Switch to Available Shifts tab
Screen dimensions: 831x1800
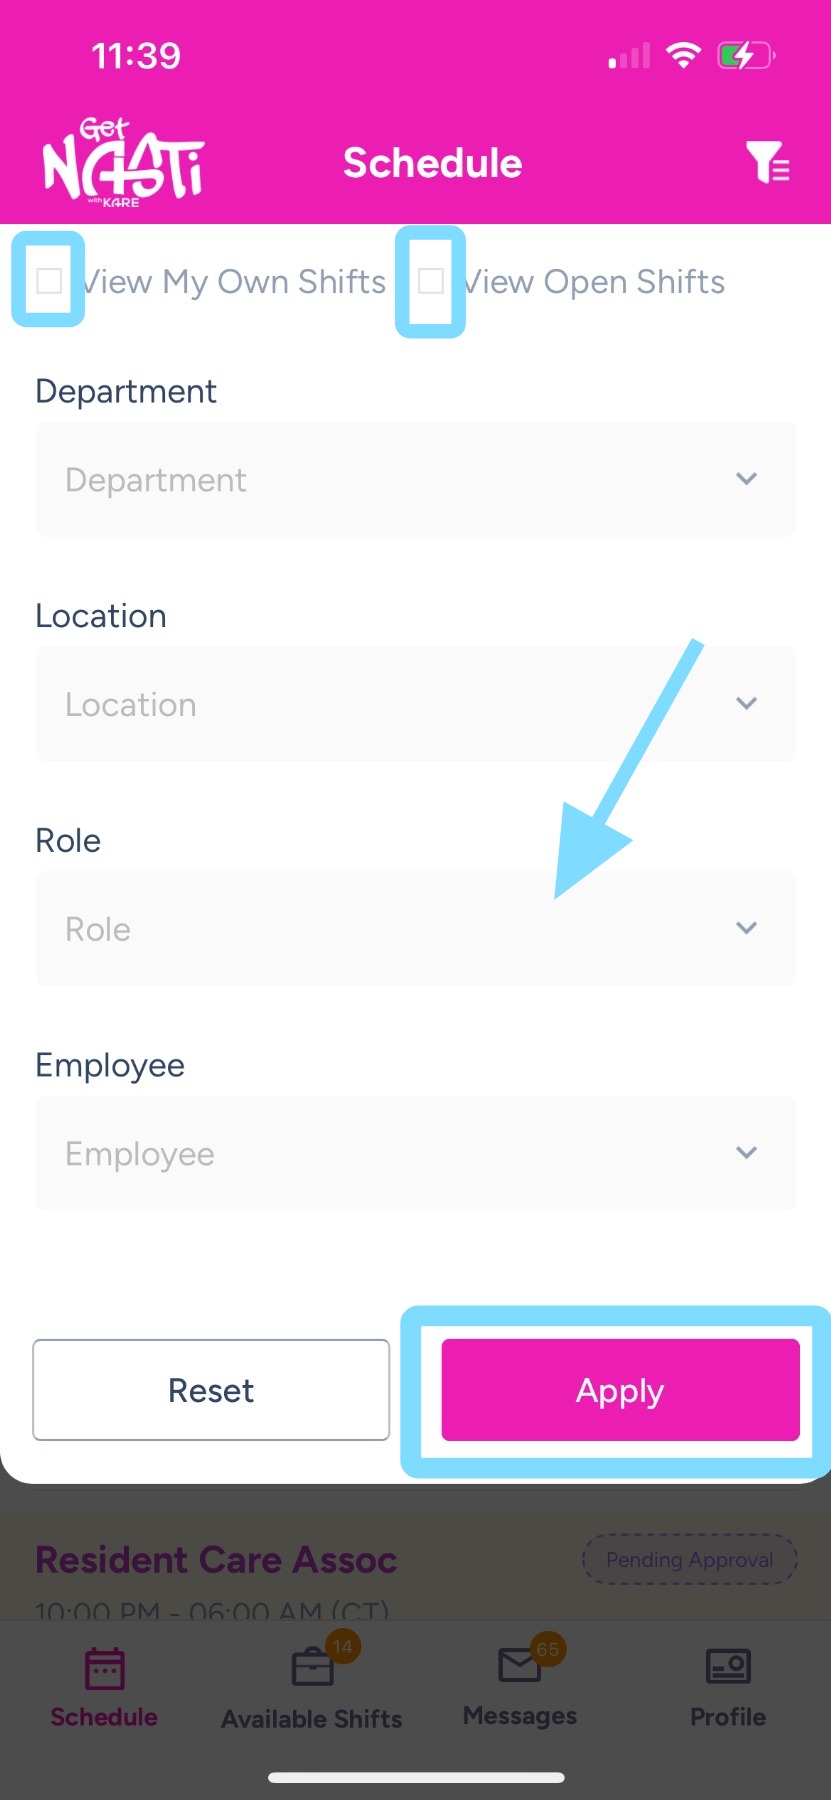tap(312, 1718)
